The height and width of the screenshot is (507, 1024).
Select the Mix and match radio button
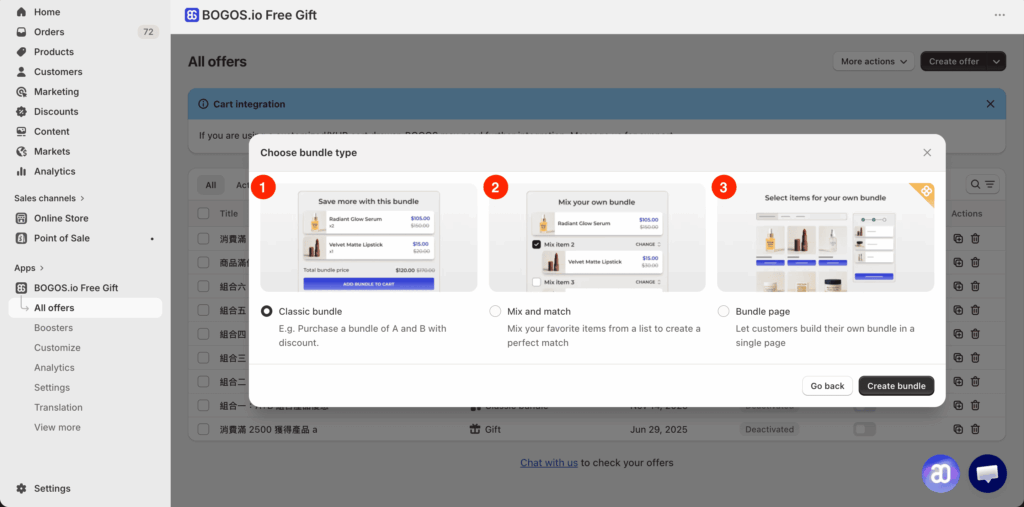(x=495, y=312)
